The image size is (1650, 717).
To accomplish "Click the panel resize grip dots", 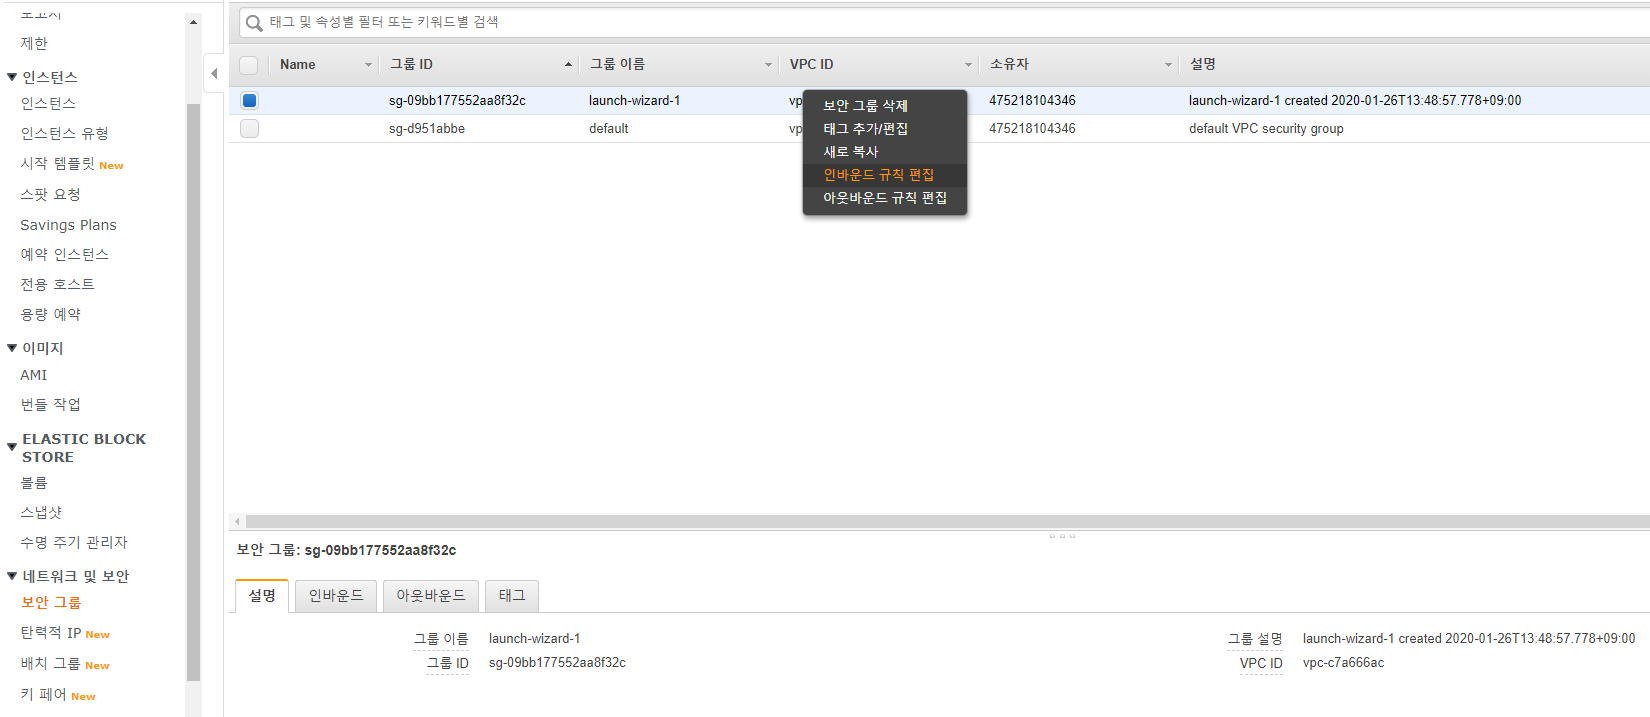I will pos(1062,536).
